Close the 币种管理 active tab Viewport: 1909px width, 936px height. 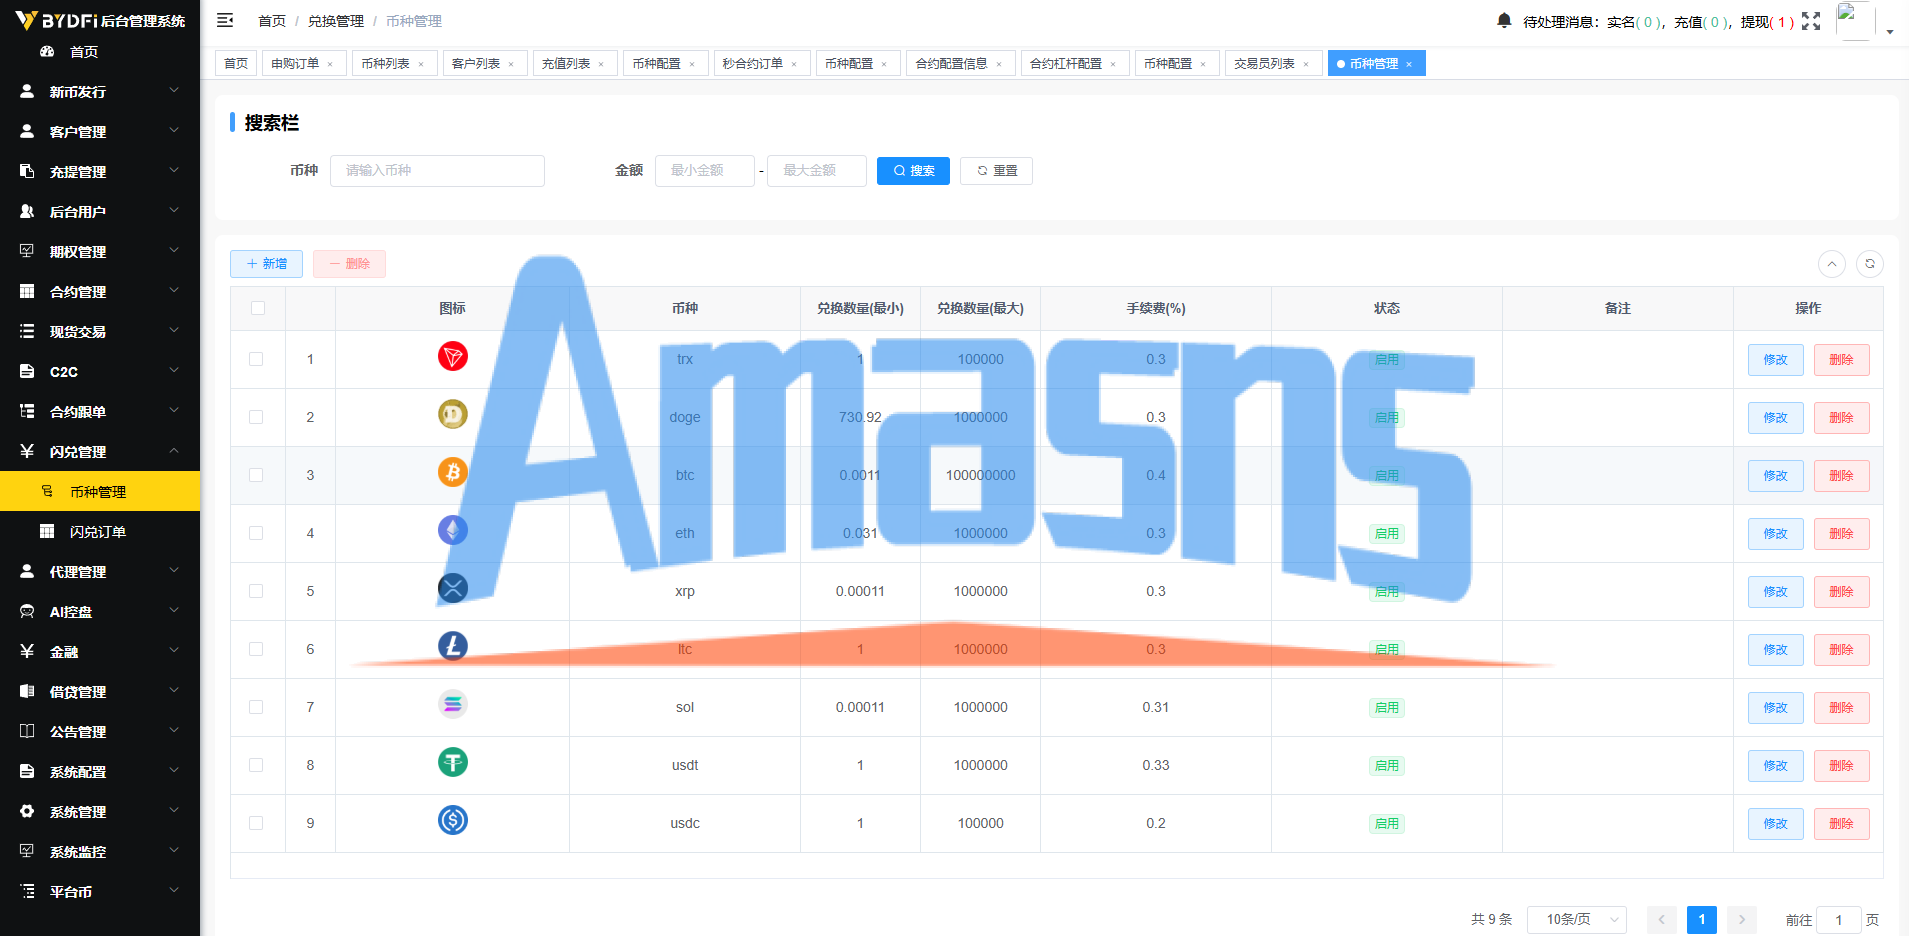click(1409, 64)
